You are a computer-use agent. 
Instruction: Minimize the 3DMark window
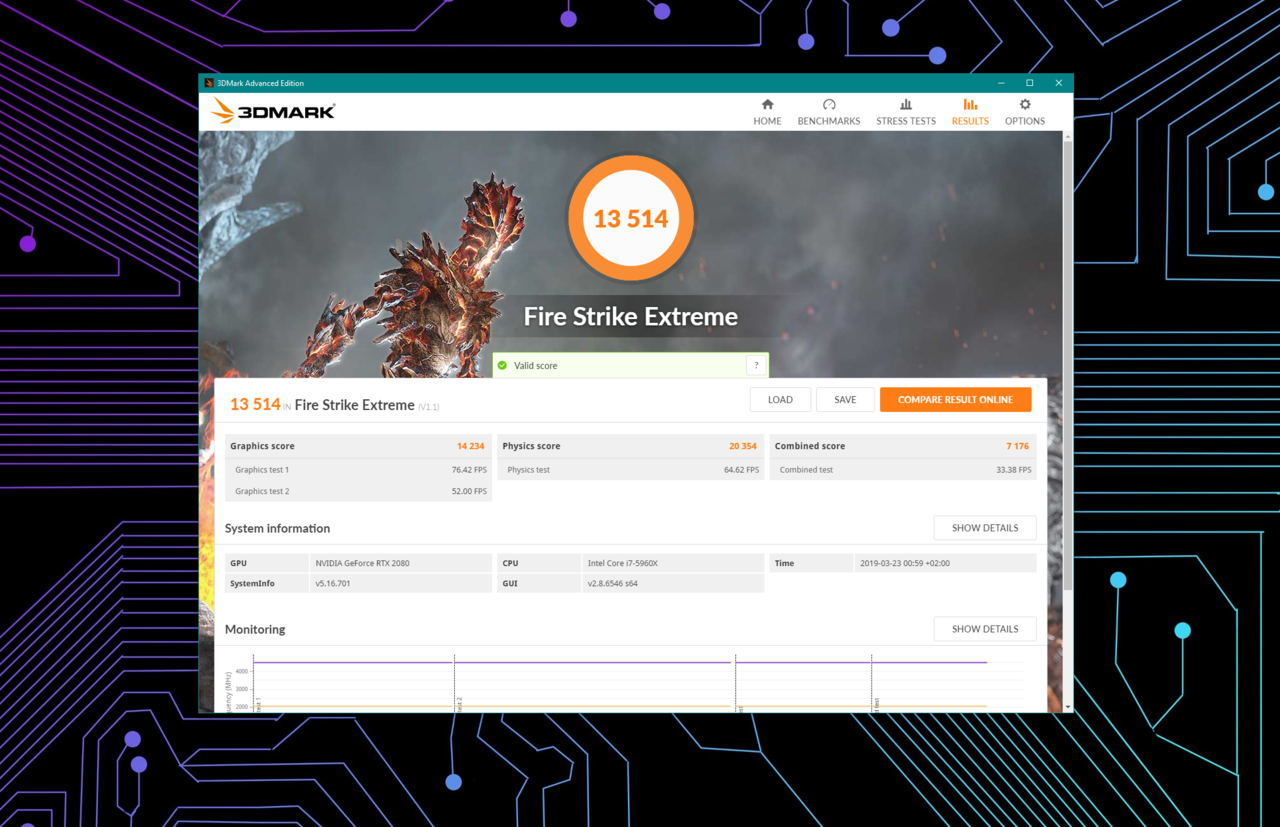point(1001,83)
